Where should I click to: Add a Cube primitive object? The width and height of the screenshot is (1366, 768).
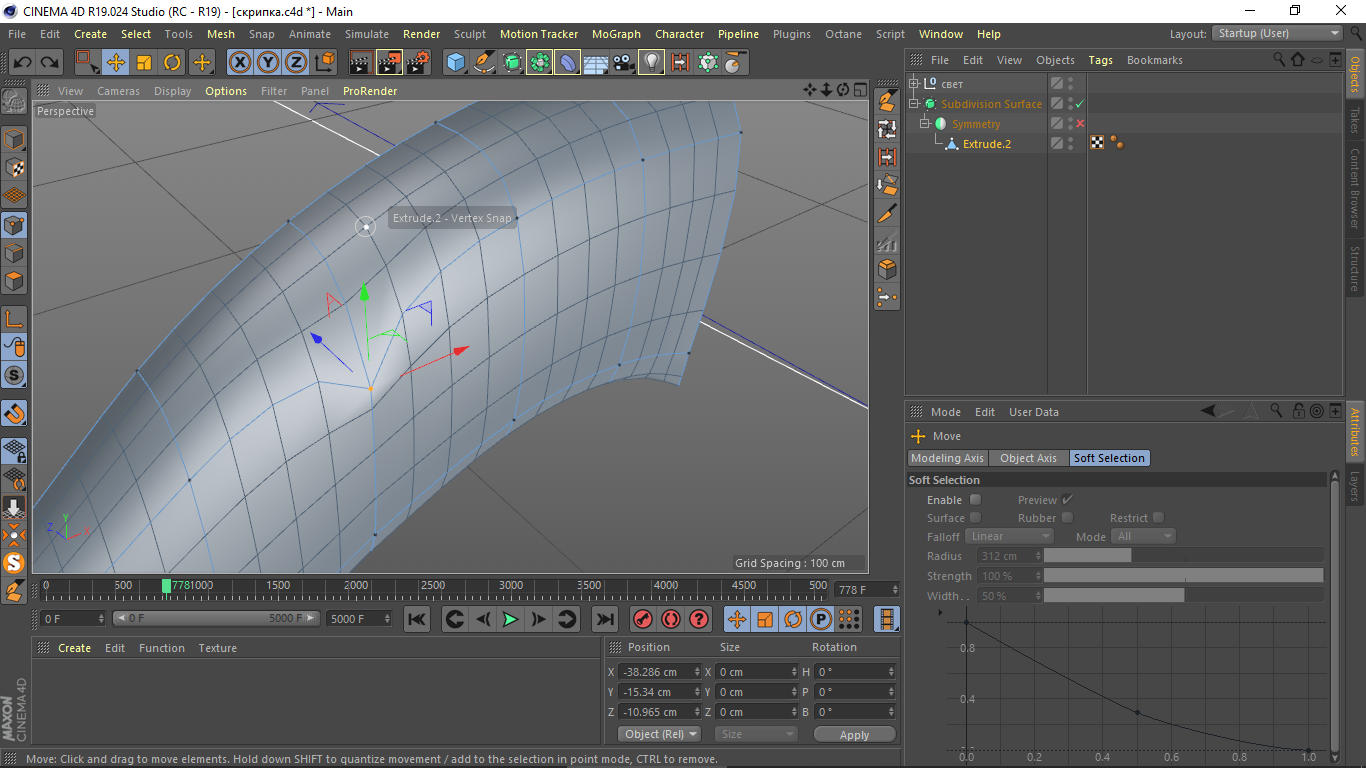(x=456, y=62)
